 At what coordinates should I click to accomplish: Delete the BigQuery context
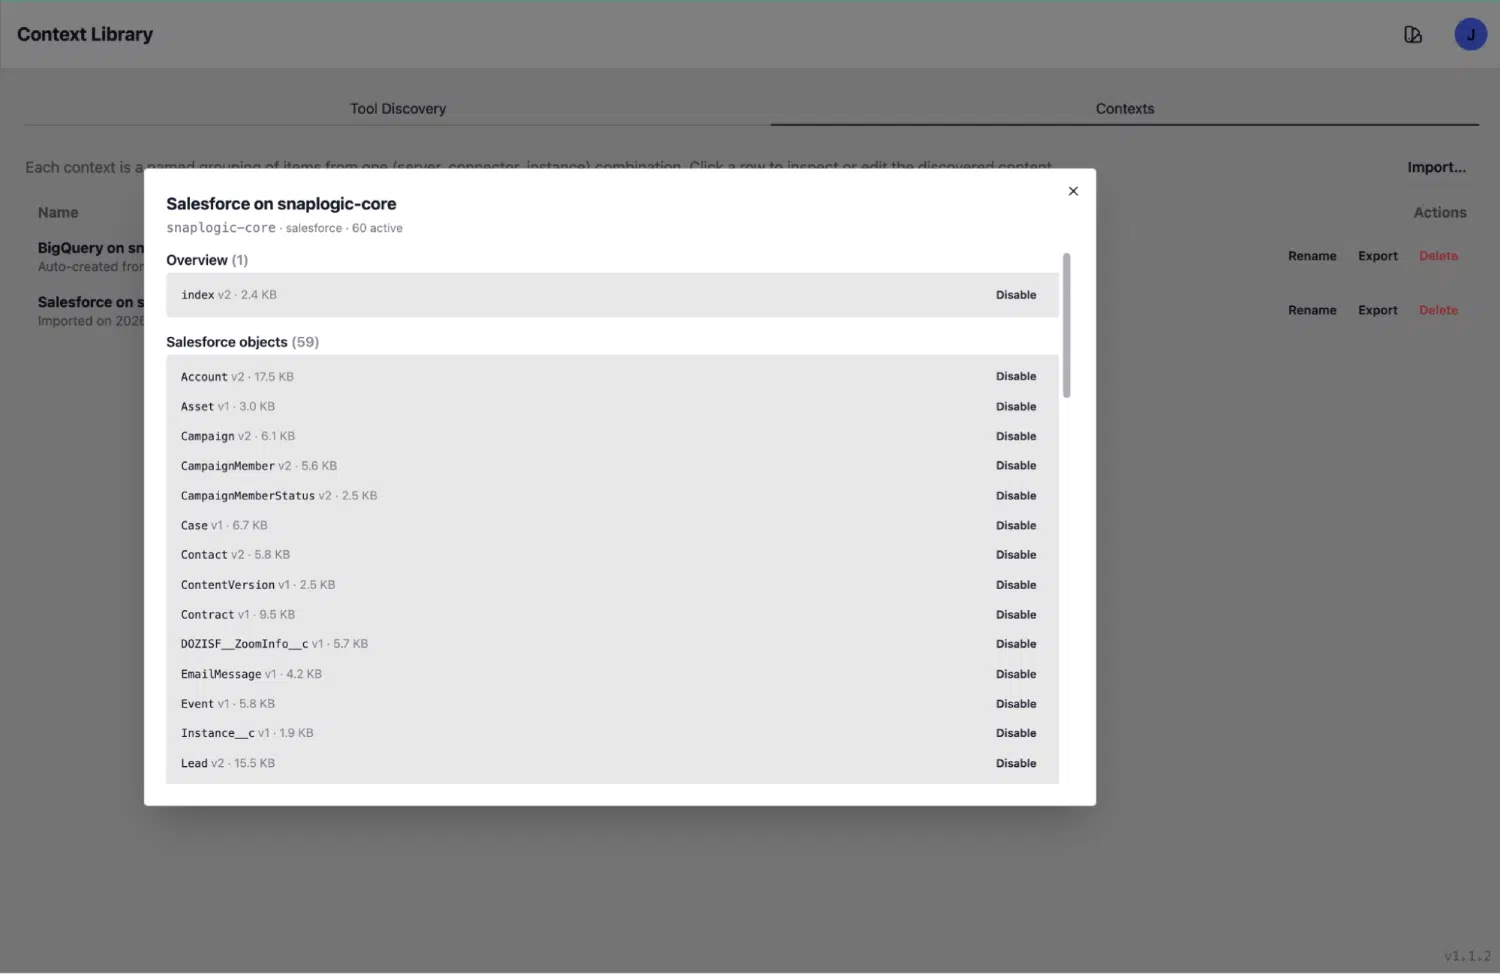(1438, 256)
